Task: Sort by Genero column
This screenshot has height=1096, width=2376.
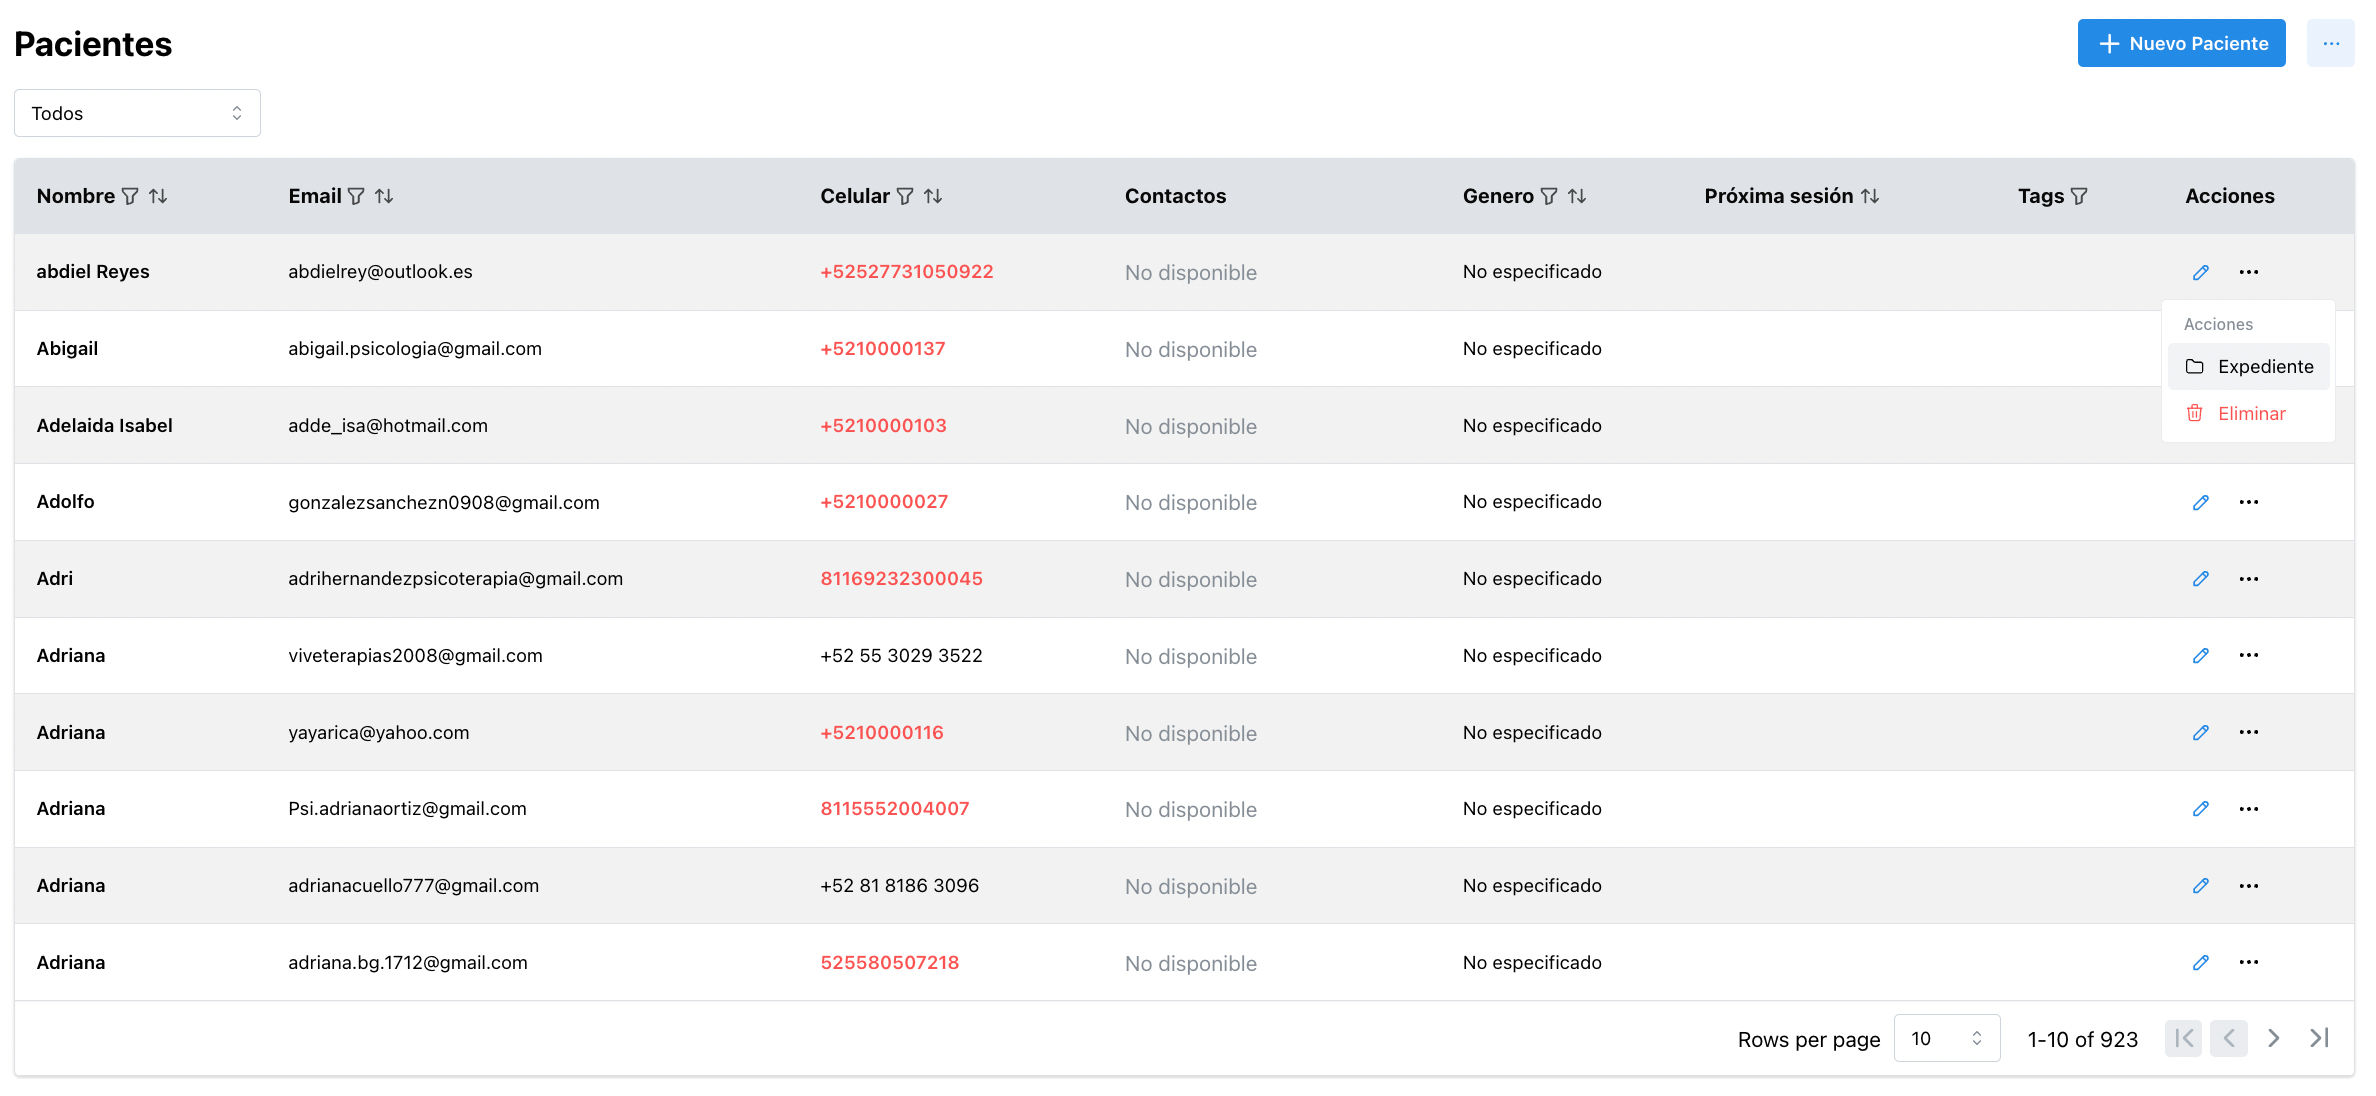Action: 1577,196
